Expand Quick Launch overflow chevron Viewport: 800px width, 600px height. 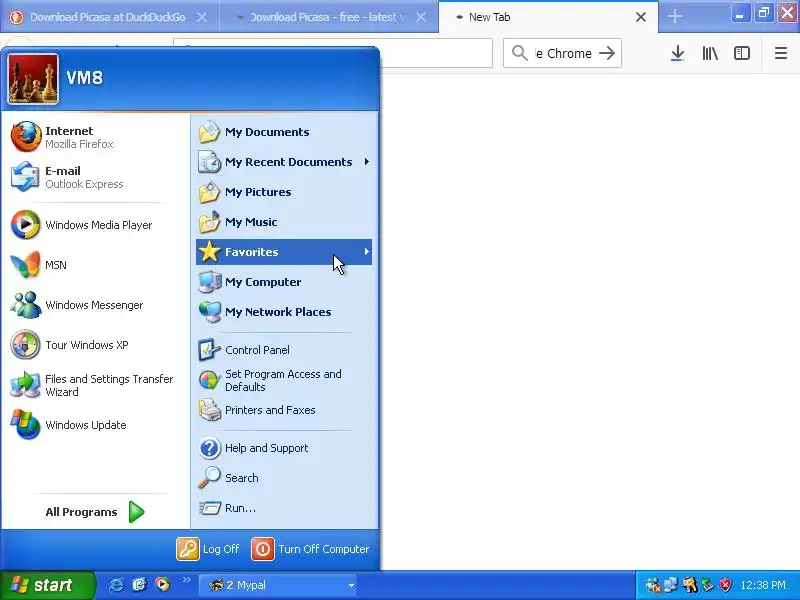[186, 579]
